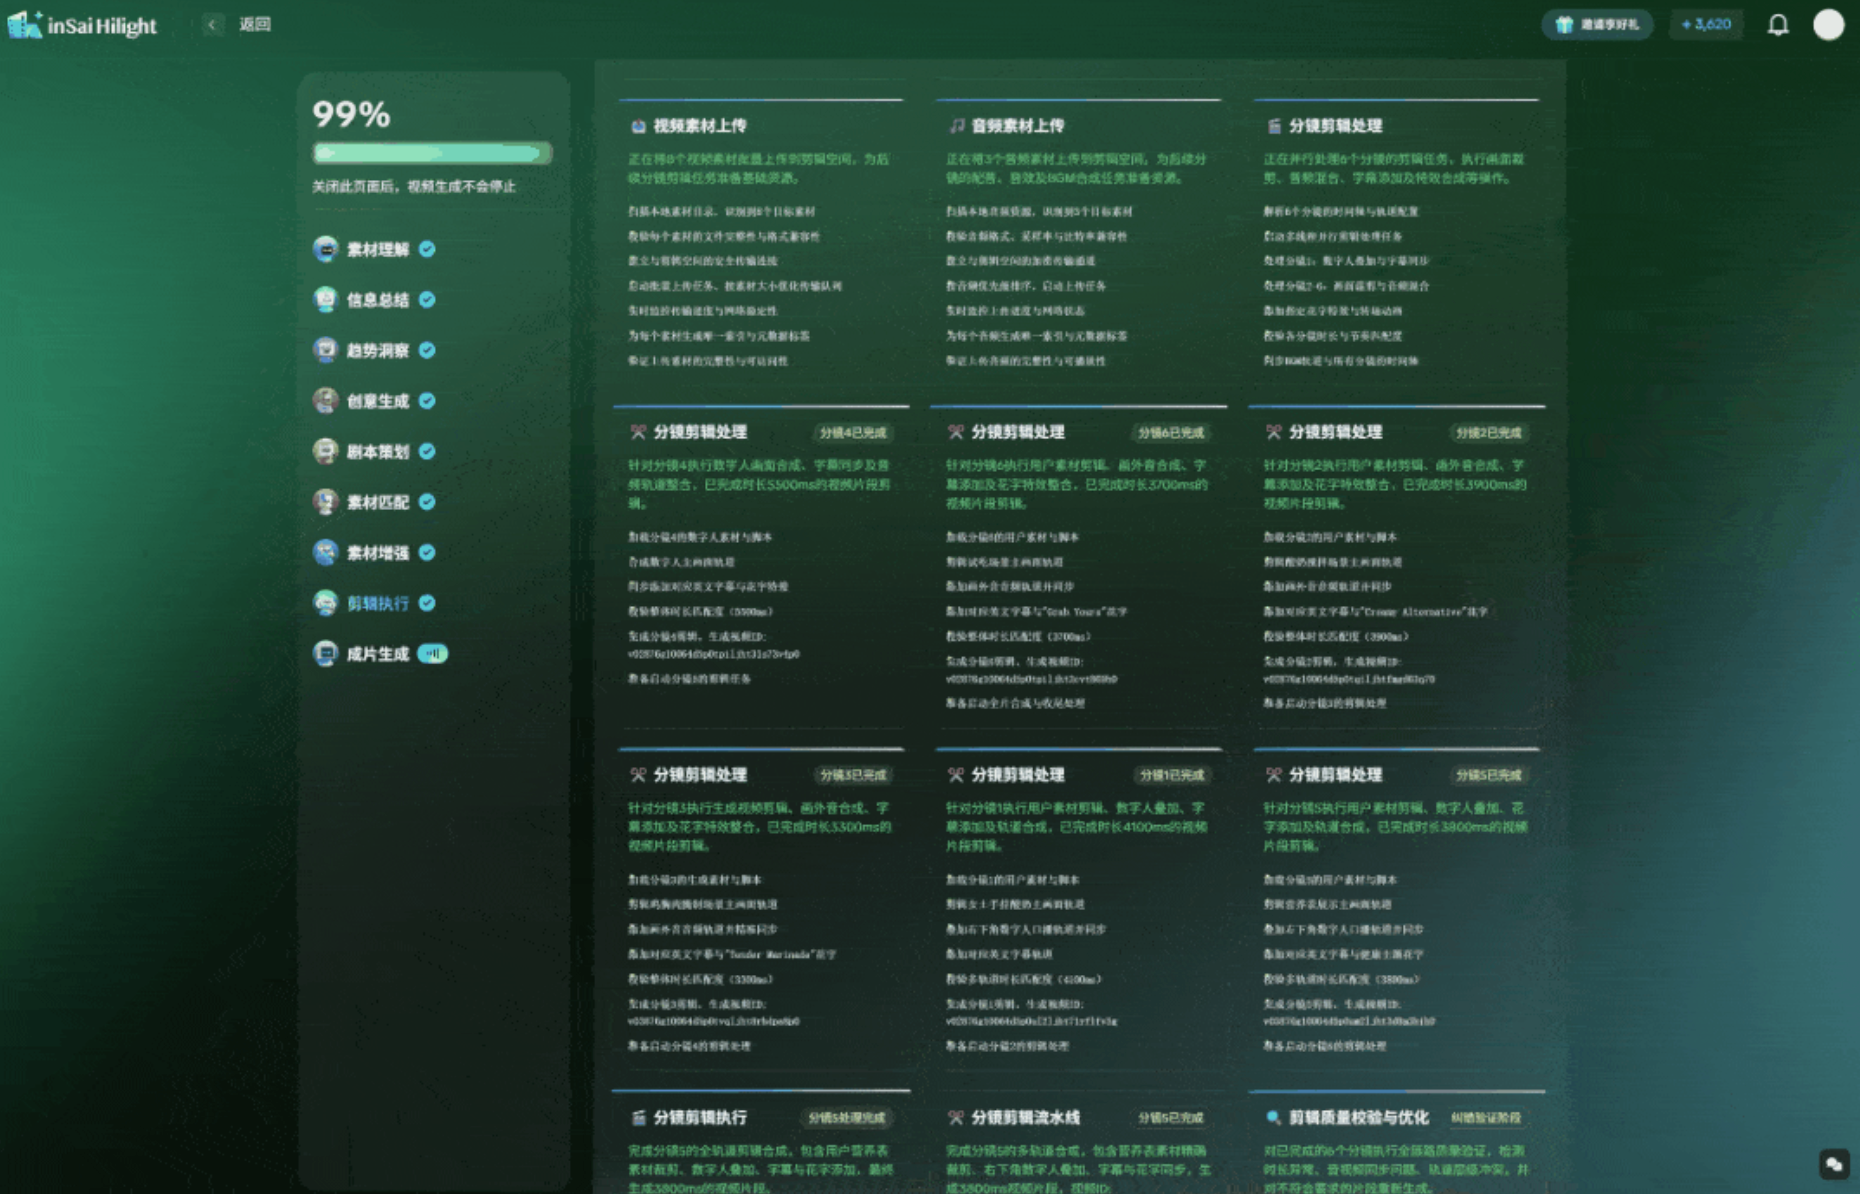Open the user profile avatar
1860x1194 pixels.
[x=1828, y=25]
